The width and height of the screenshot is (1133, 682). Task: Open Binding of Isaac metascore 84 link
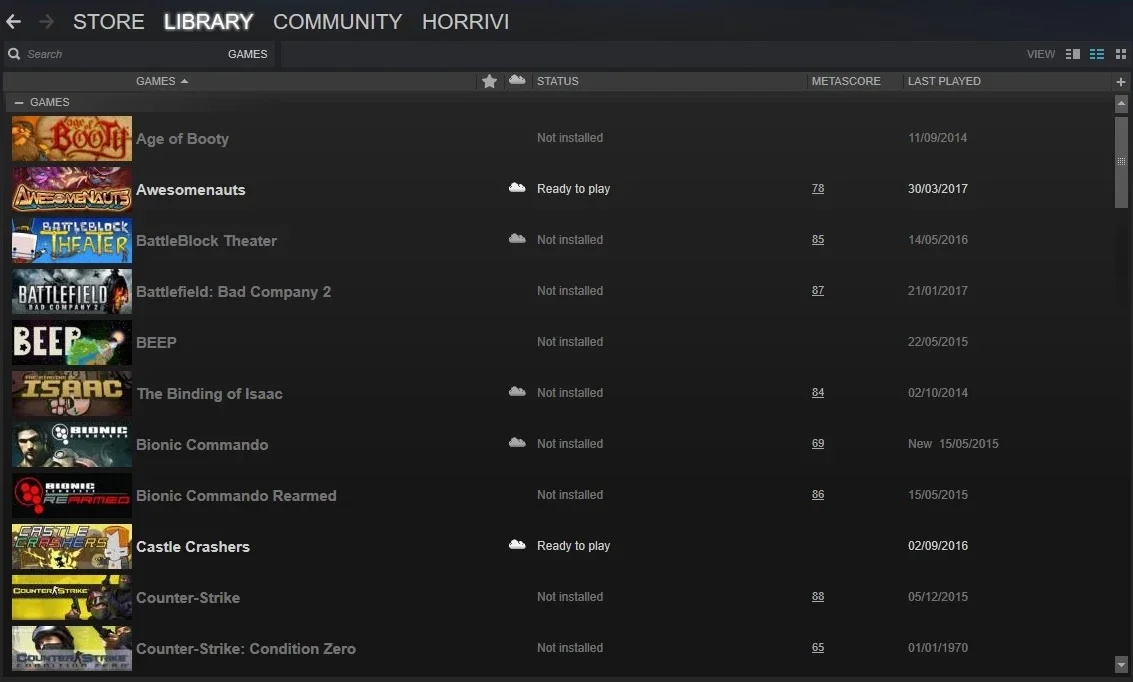(817, 393)
